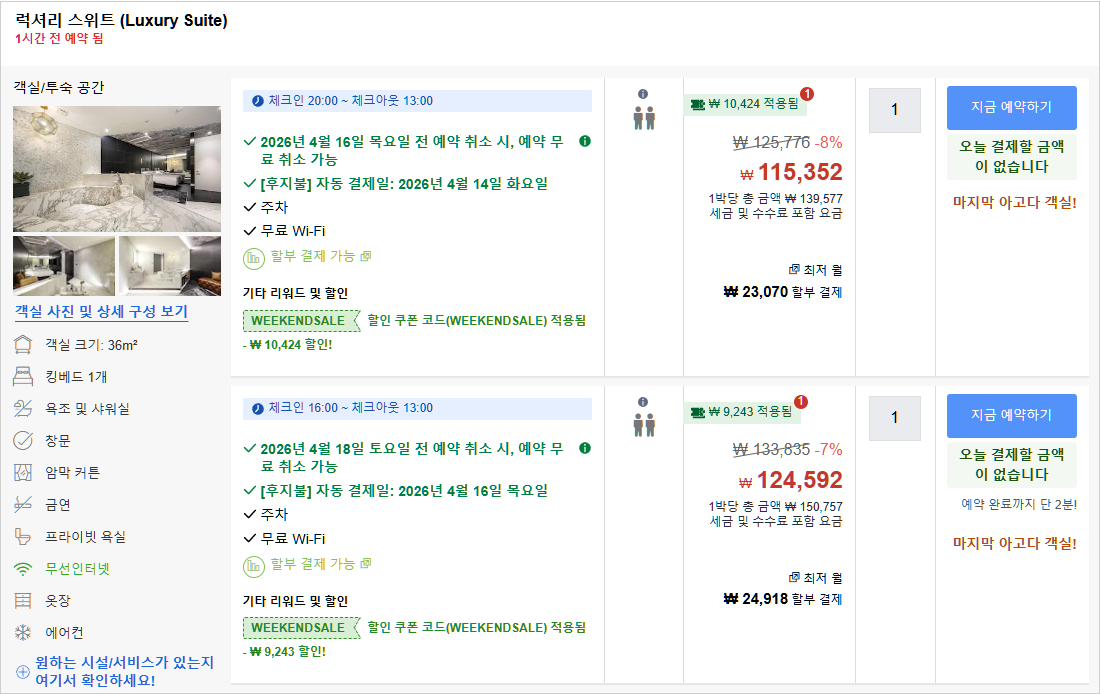Click 할부 결제 가능 link in second offer
Screen dimensions: 1100x694
point(321,563)
